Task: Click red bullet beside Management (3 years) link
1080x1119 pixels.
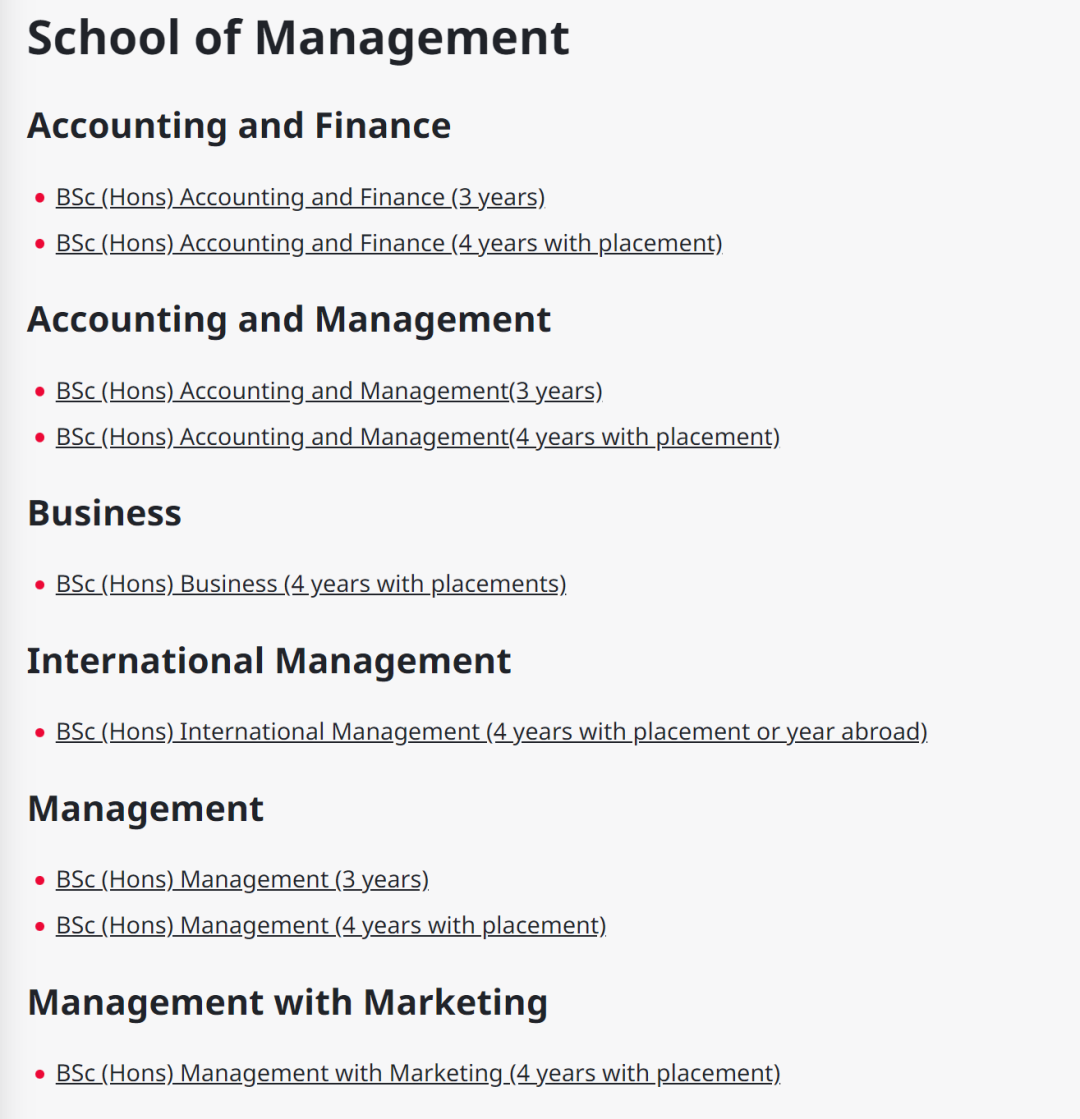Action: click(x=40, y=881)
